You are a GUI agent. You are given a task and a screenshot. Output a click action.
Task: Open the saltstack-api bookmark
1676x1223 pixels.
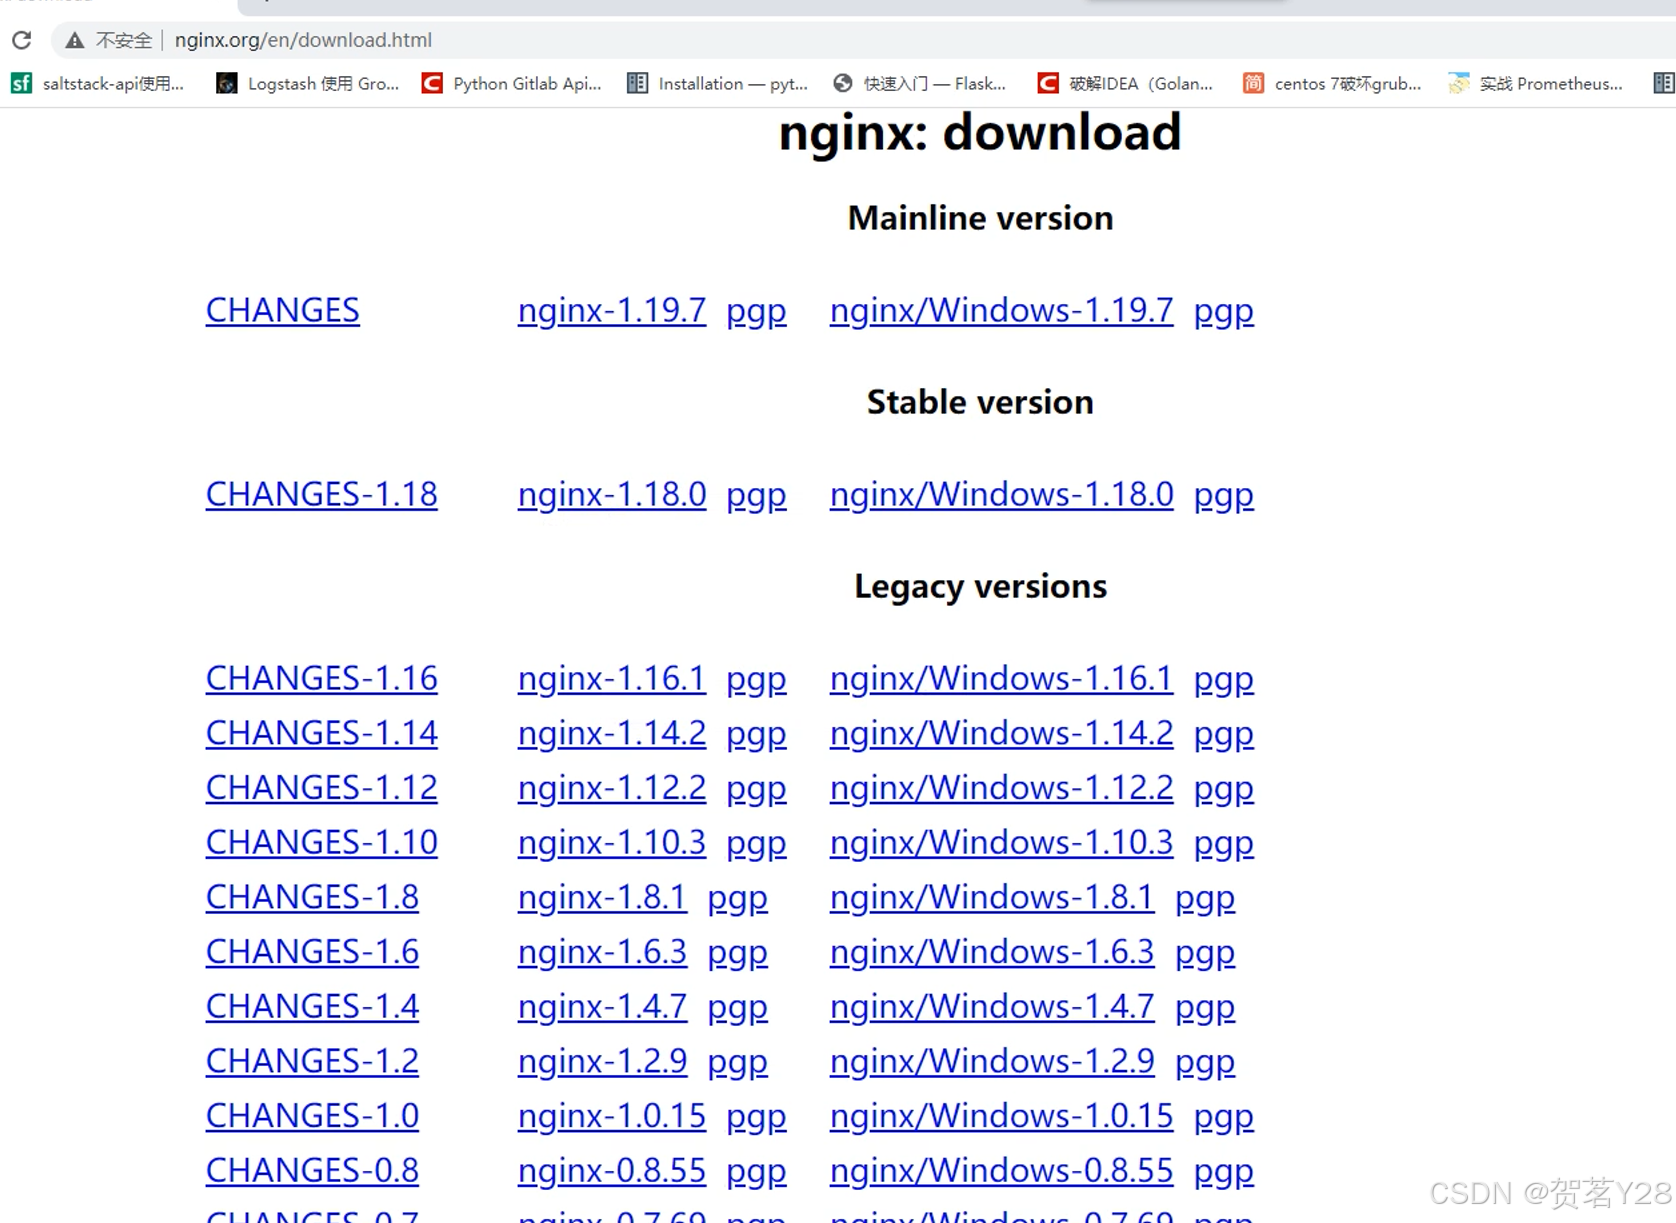[97, 84]
